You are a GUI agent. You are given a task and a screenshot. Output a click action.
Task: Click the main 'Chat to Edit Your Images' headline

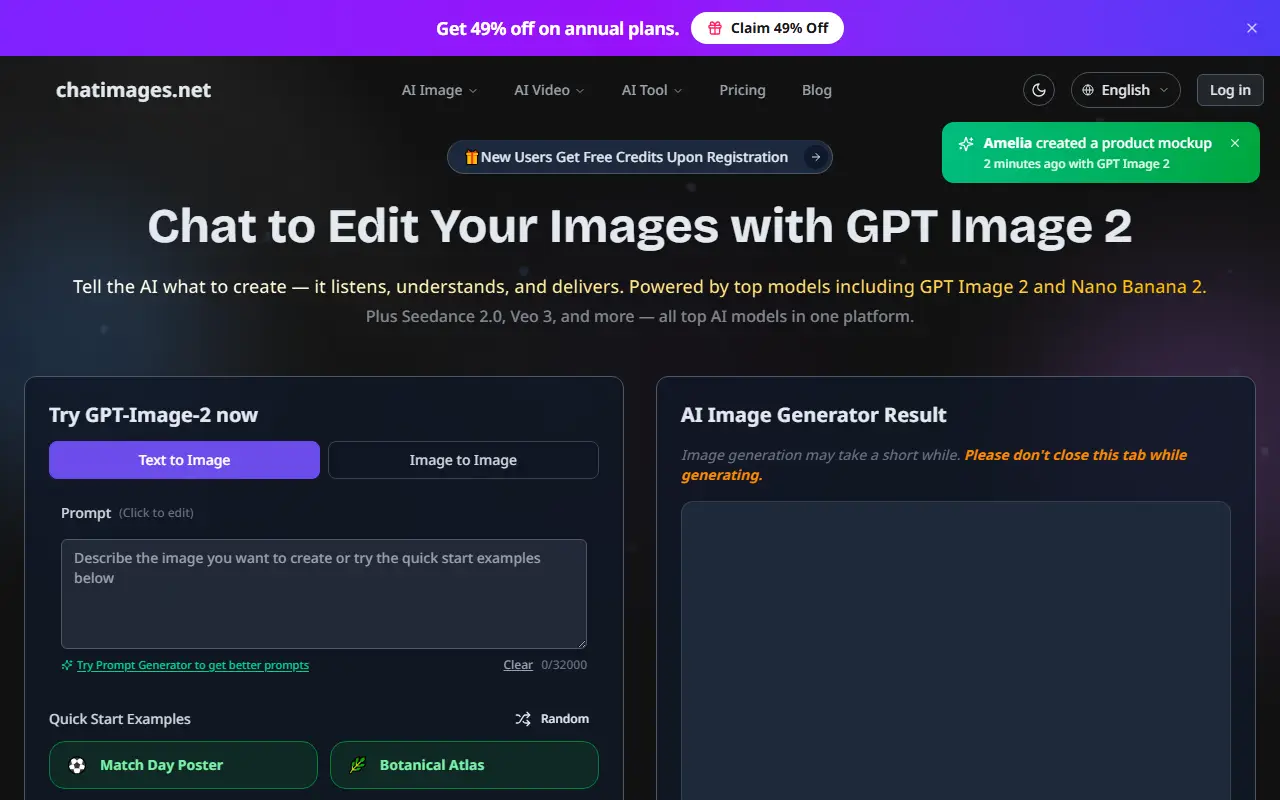tap(640, 227)
